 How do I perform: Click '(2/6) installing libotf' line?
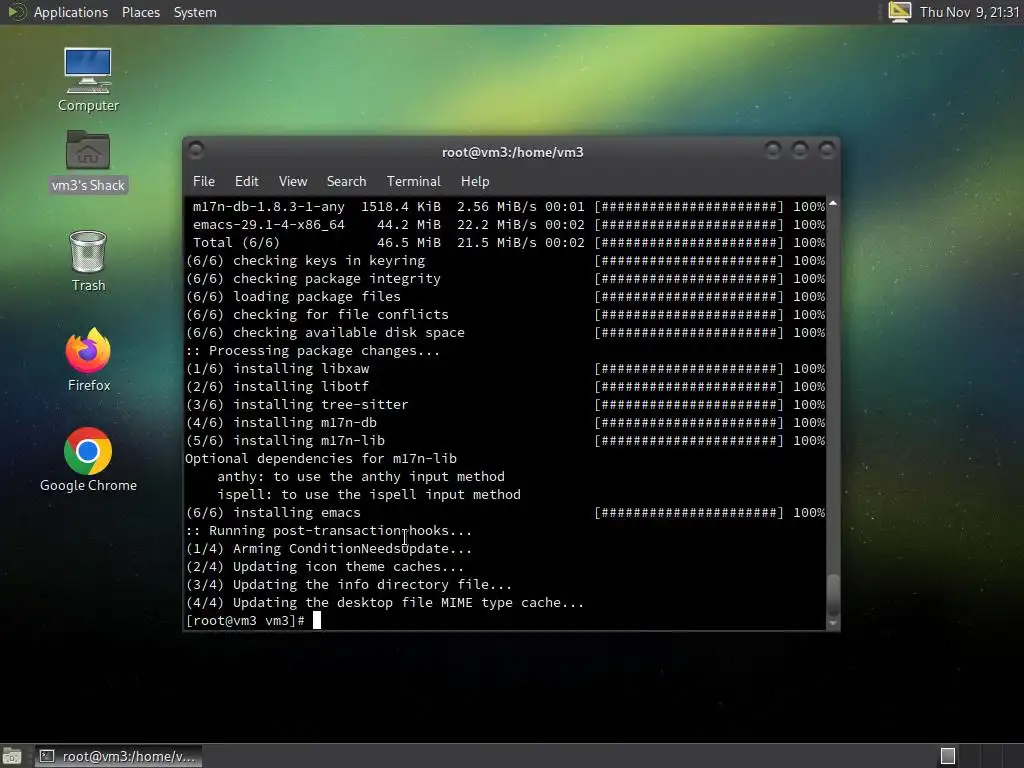click(x=278, y=387)
